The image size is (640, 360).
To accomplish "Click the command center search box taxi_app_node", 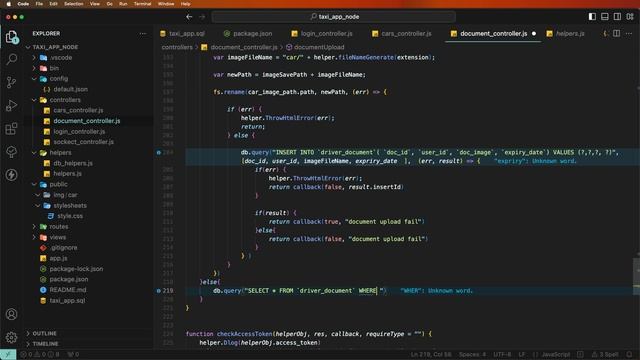I will tap(333, 17).
